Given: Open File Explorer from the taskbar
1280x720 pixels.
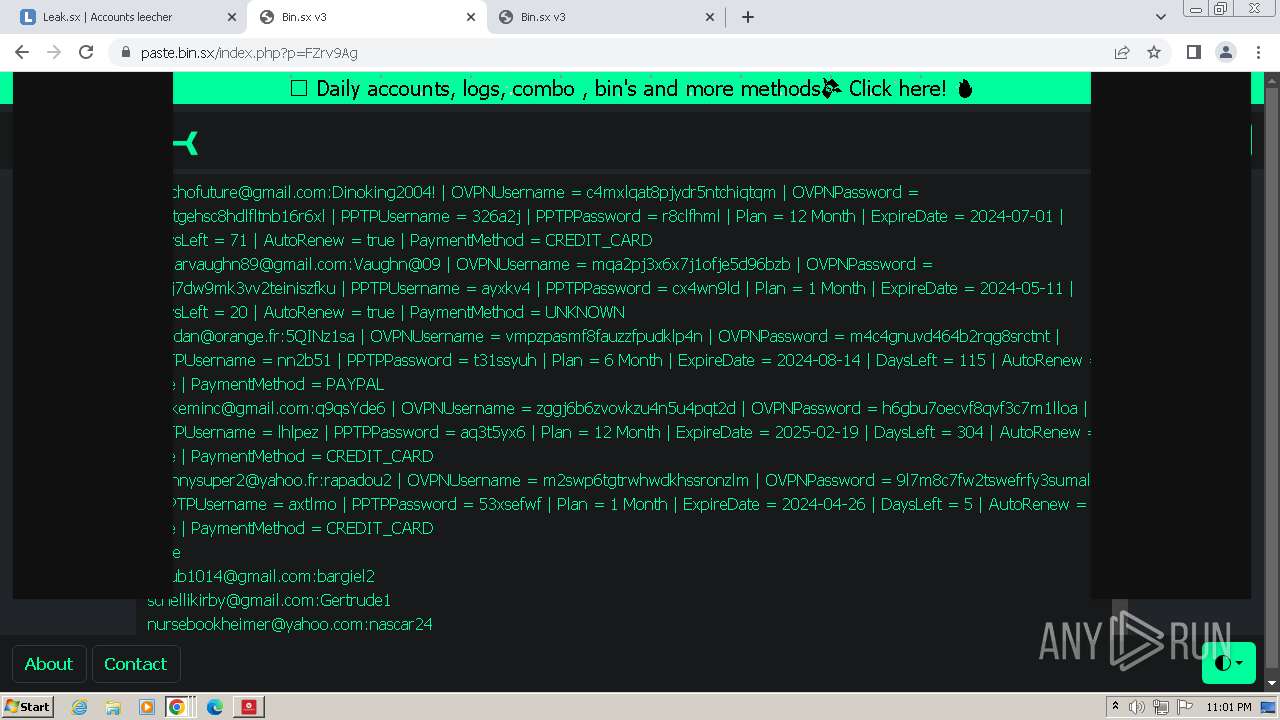Looking at the screenshot, I should click(x=113, y=707).
